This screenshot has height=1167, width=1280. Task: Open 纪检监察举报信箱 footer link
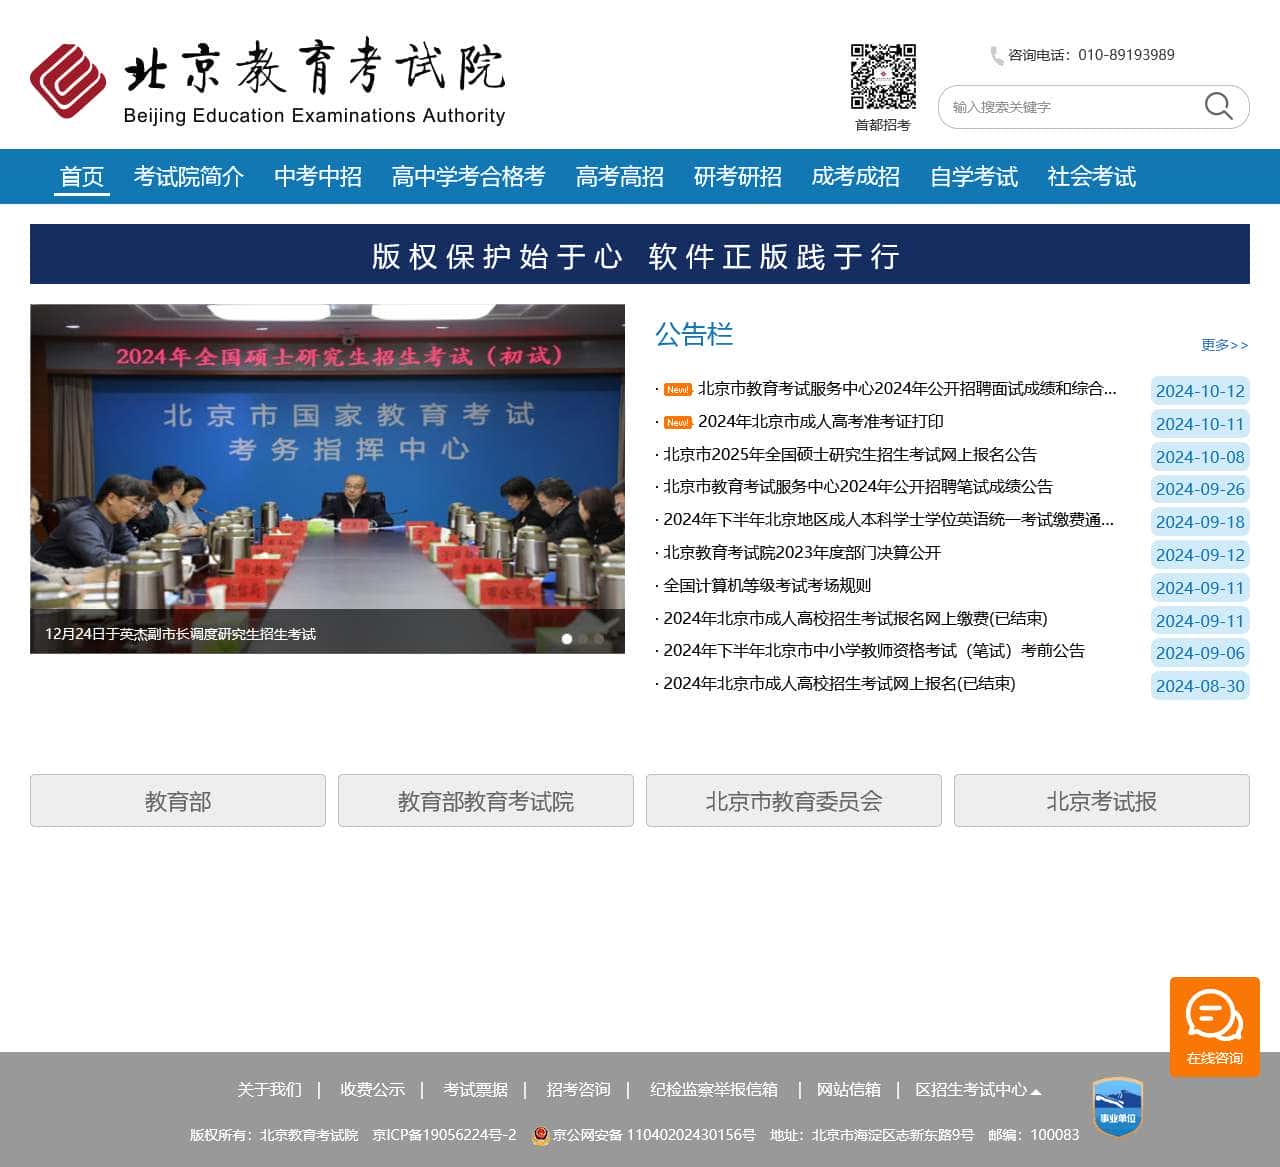(x=714, y=1089)
